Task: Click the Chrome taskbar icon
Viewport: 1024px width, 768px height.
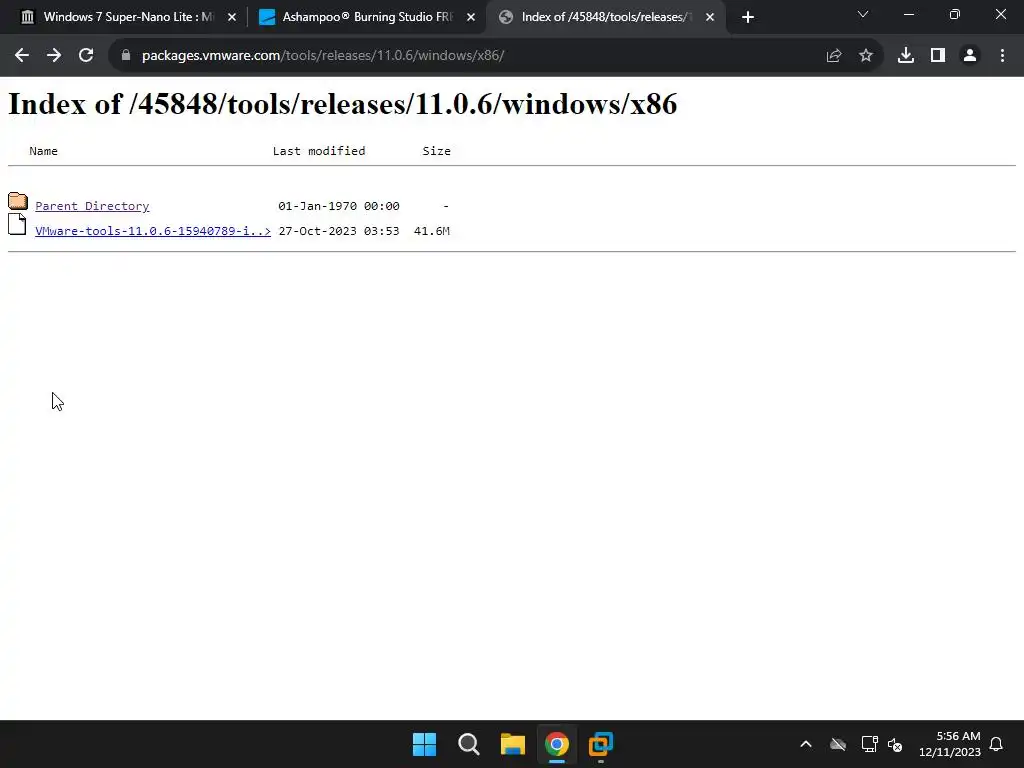Action: click(556, 744)
